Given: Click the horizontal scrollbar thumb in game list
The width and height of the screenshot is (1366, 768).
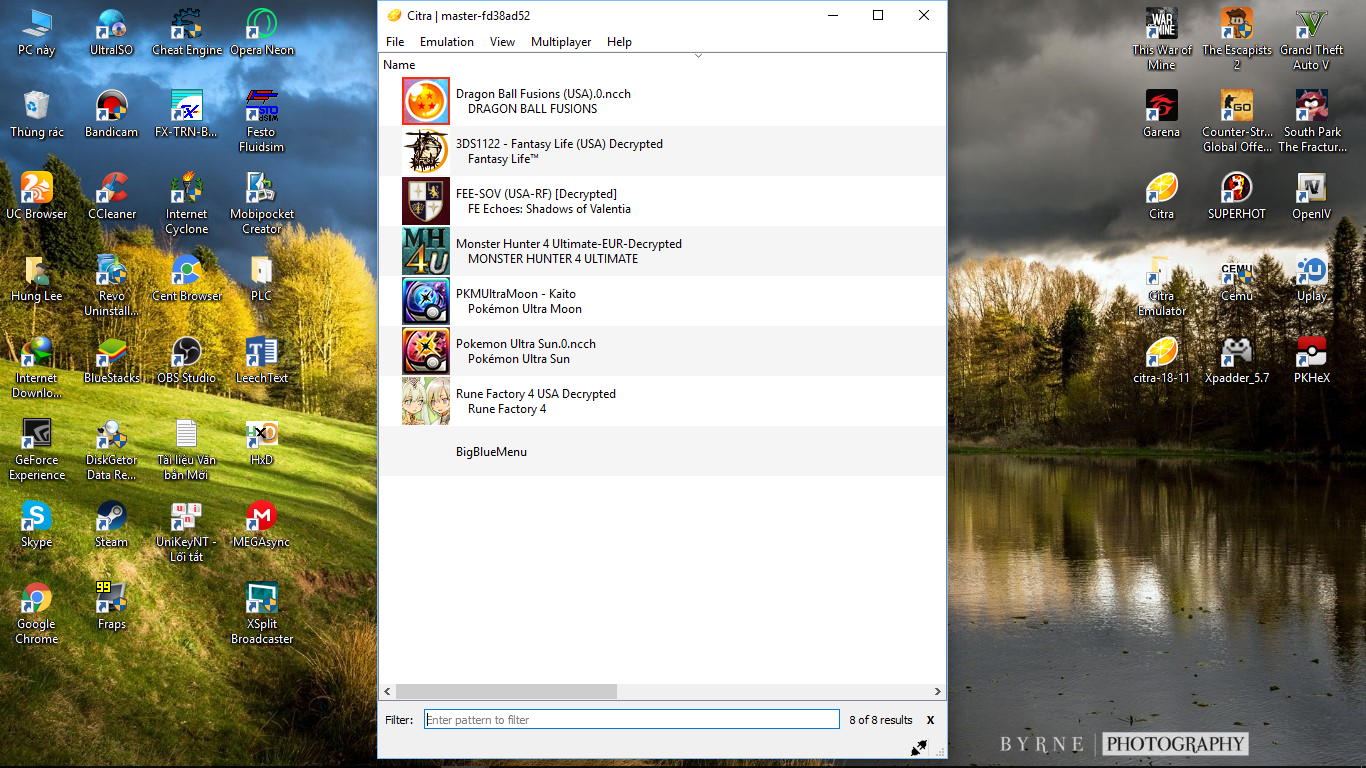Looking at the screenshot, I should [506, 691].
